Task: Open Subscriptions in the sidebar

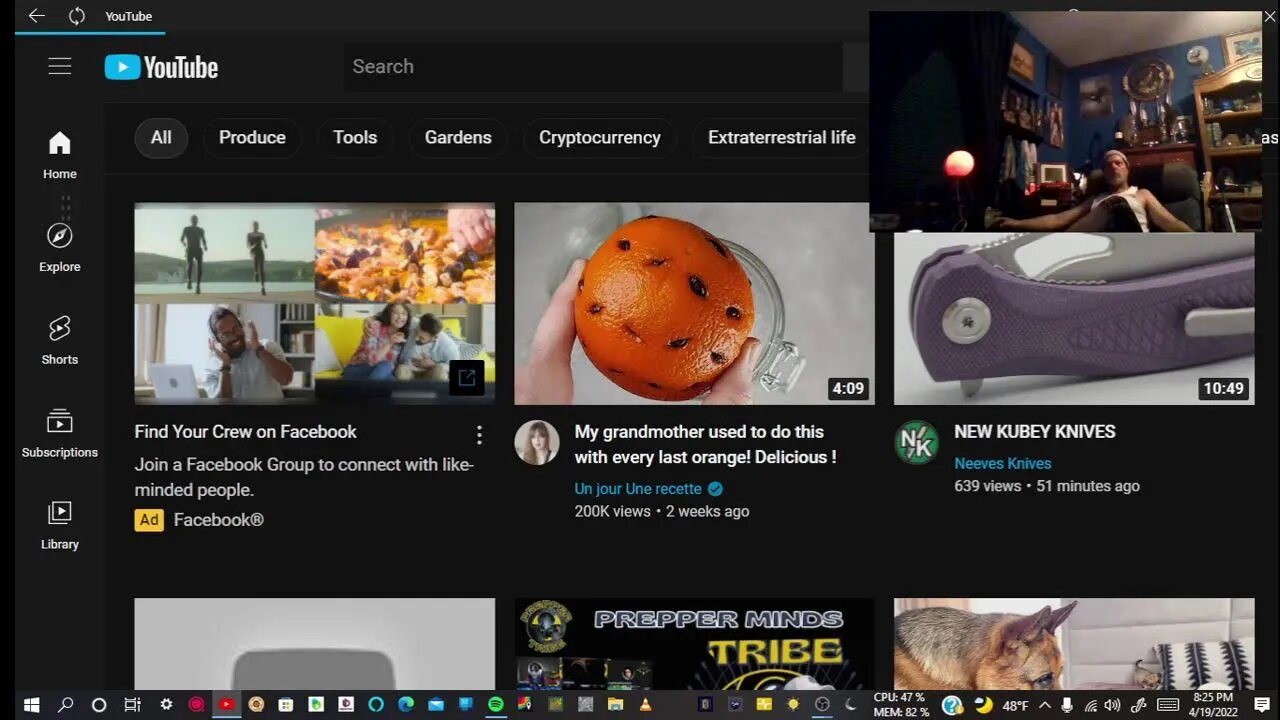Action: coord(60,433)
